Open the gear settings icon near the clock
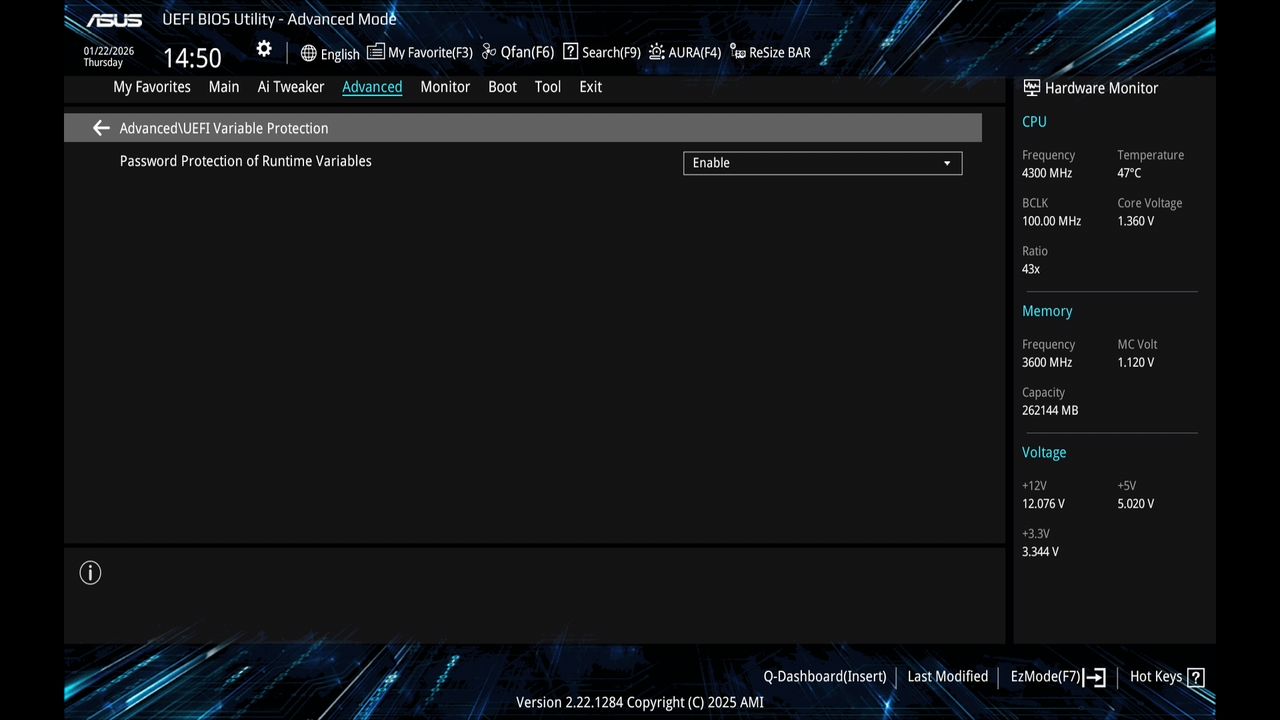Viewport: 1280px width, 720px height. tap(263, 48)
